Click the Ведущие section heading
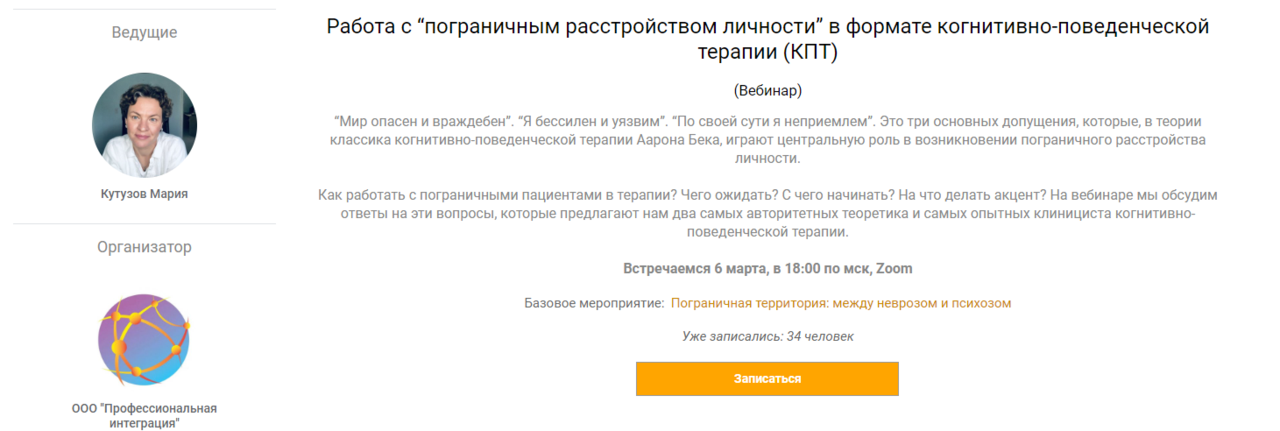This screenshot has height=431, width=1280. tap(144, 32)
